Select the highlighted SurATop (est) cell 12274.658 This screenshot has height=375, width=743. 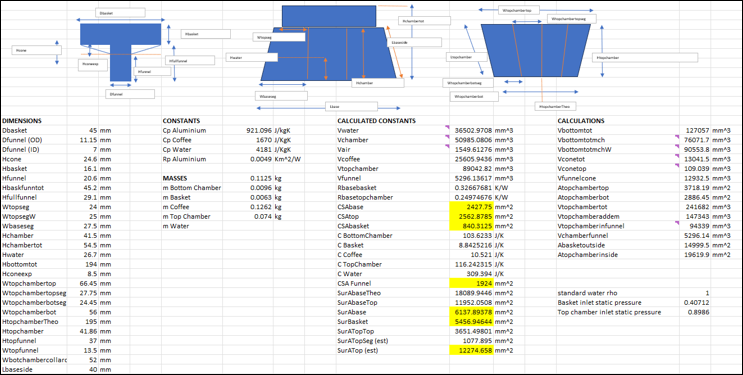pos(471,350)
